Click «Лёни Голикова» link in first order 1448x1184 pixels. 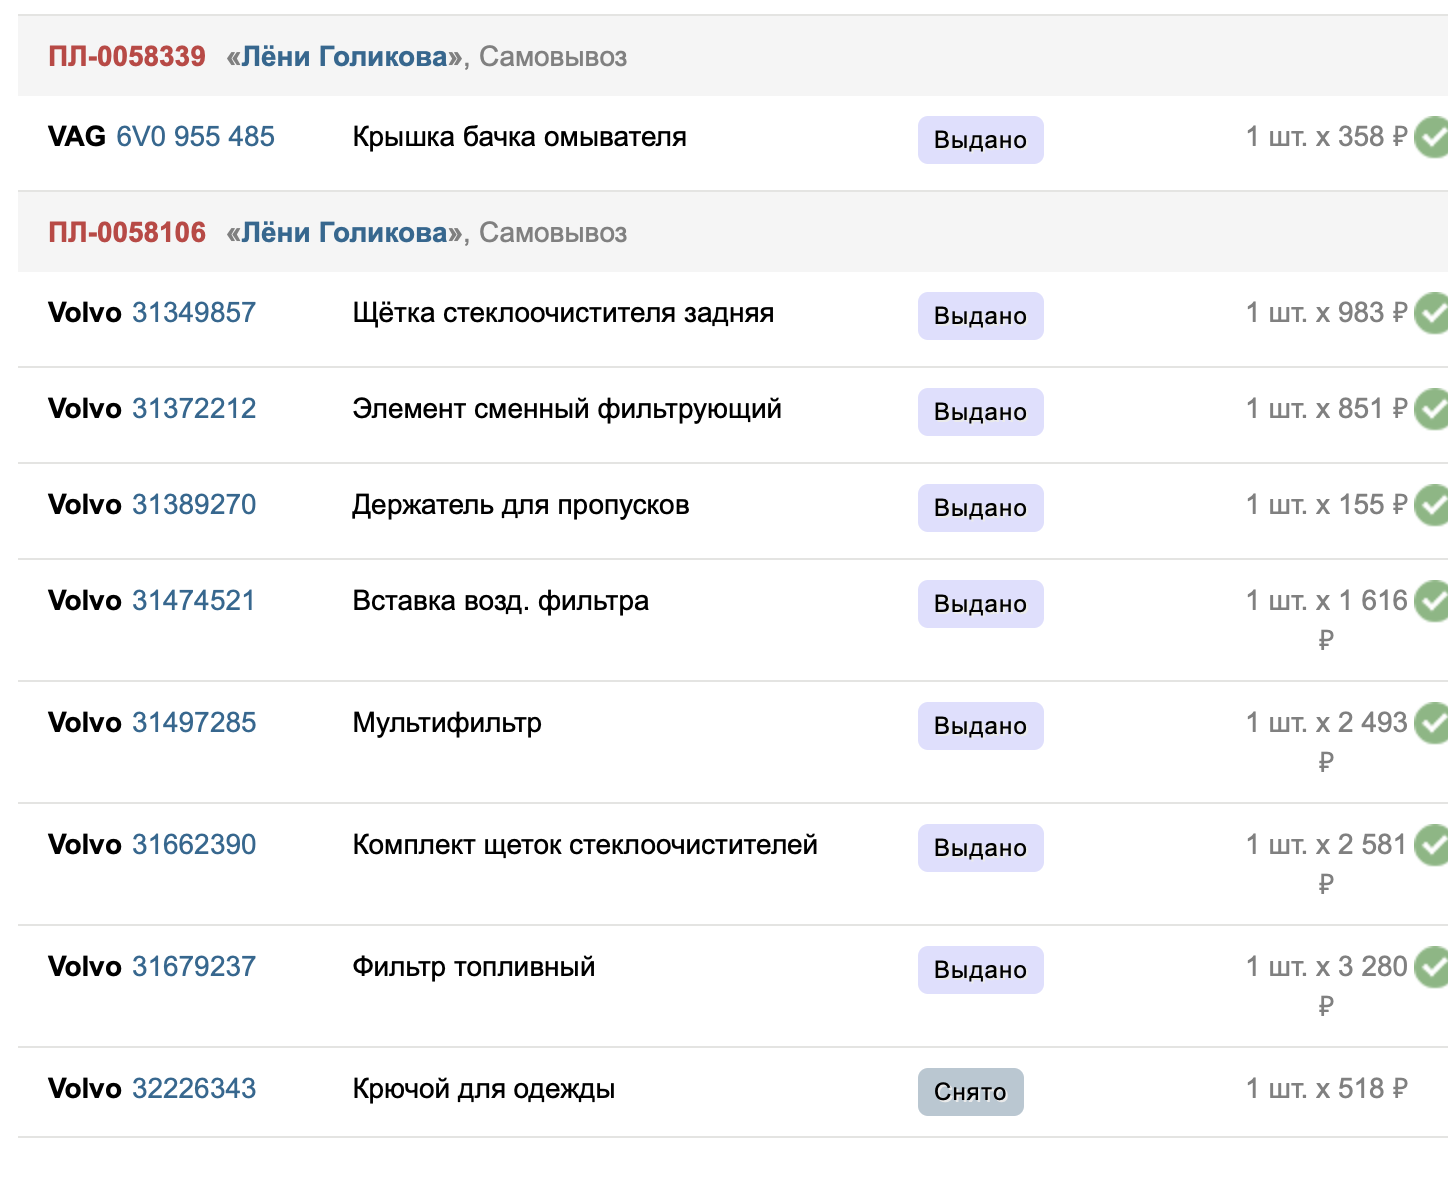[x=345, y=57]
